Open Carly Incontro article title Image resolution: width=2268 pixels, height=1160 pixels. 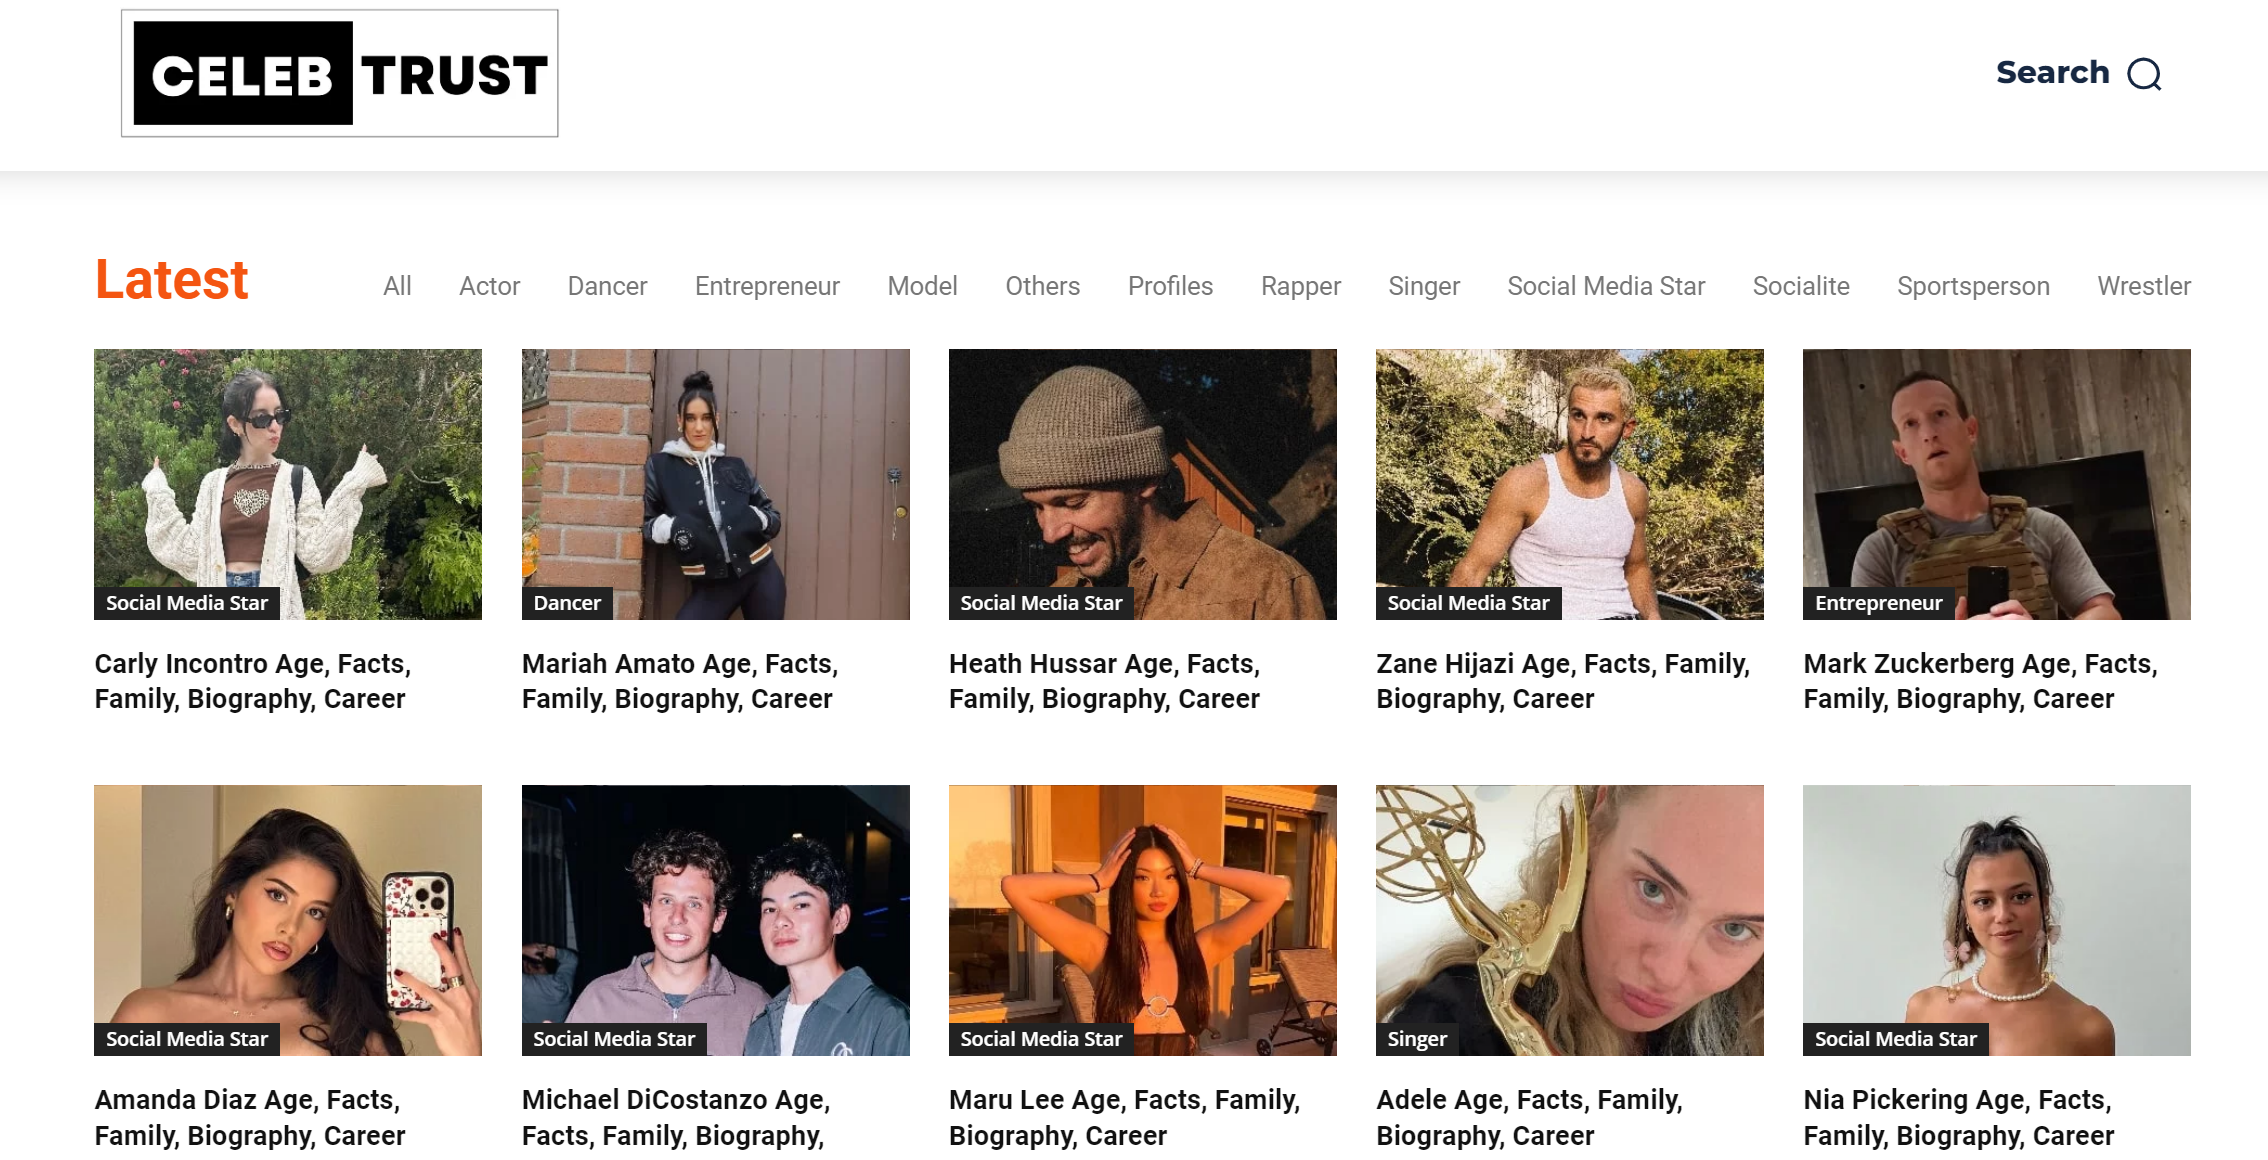pos(253,681)
